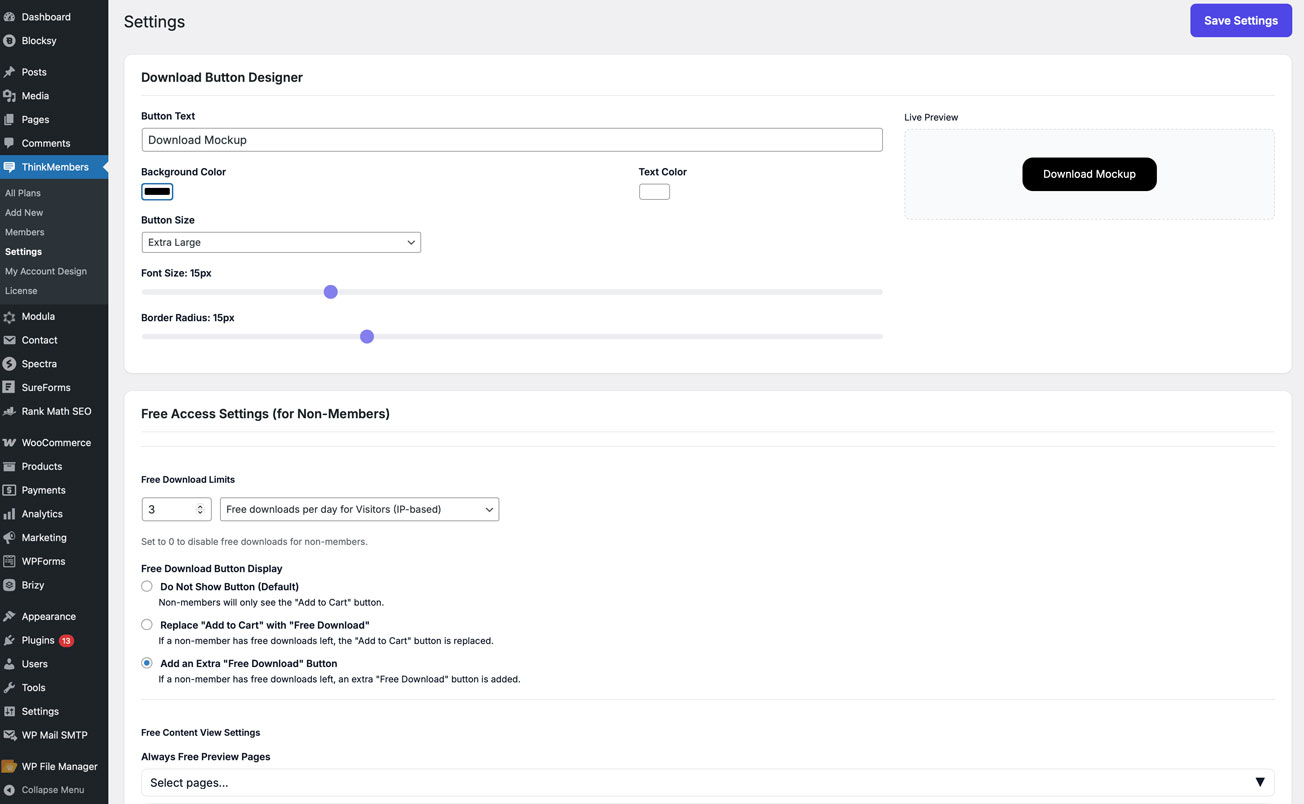Click the Contact envelope icon
Screen dimensions: 1304x804
point(9,340)
